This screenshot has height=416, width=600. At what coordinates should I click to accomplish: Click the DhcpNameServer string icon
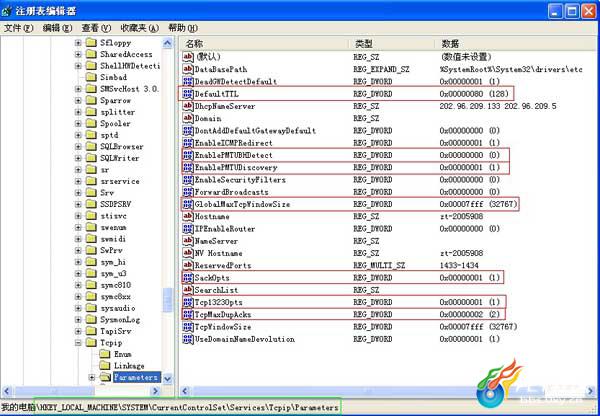[x=188, y=106]
